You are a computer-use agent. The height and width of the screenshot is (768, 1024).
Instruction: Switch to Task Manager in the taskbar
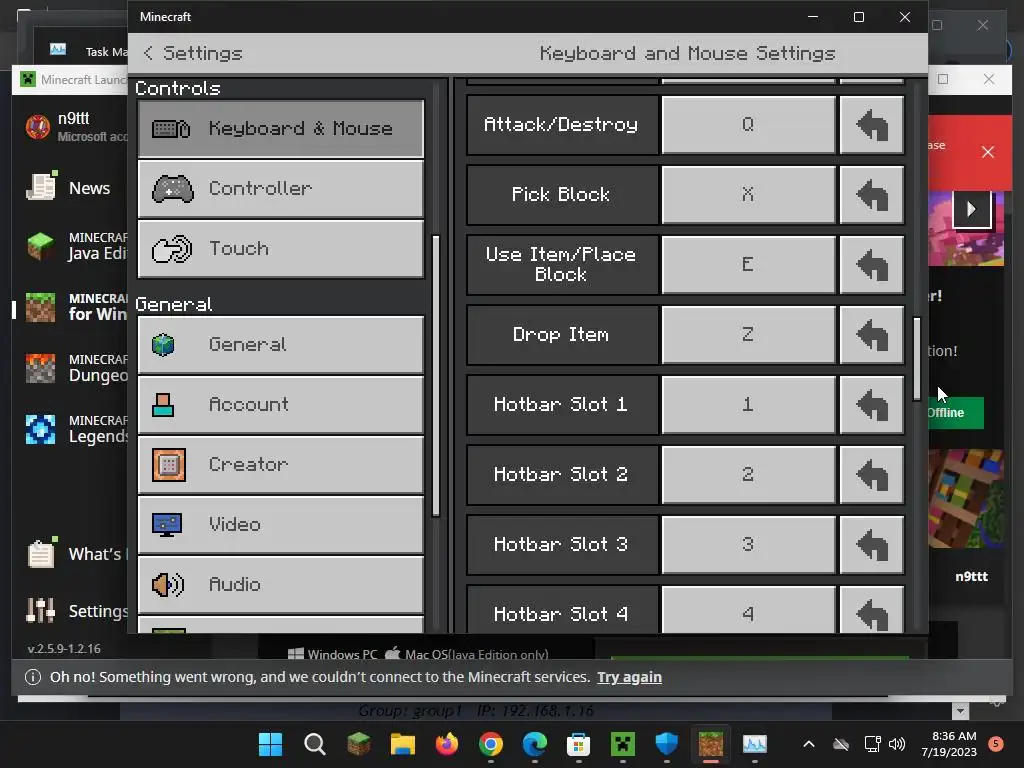[755, 744]
